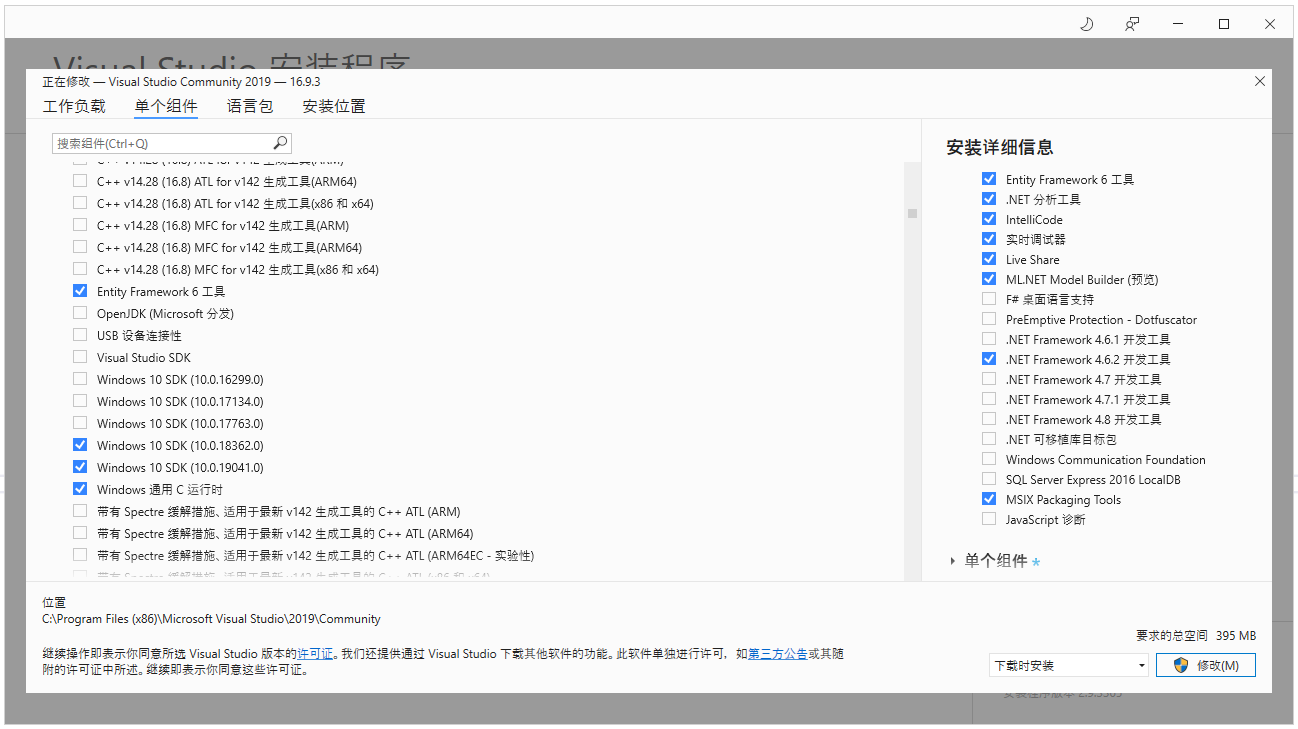The image size is (1298, 729).
Task: Check Windows 10 SDK (10.0.17134.0)
Action: (x=80, y=401)
